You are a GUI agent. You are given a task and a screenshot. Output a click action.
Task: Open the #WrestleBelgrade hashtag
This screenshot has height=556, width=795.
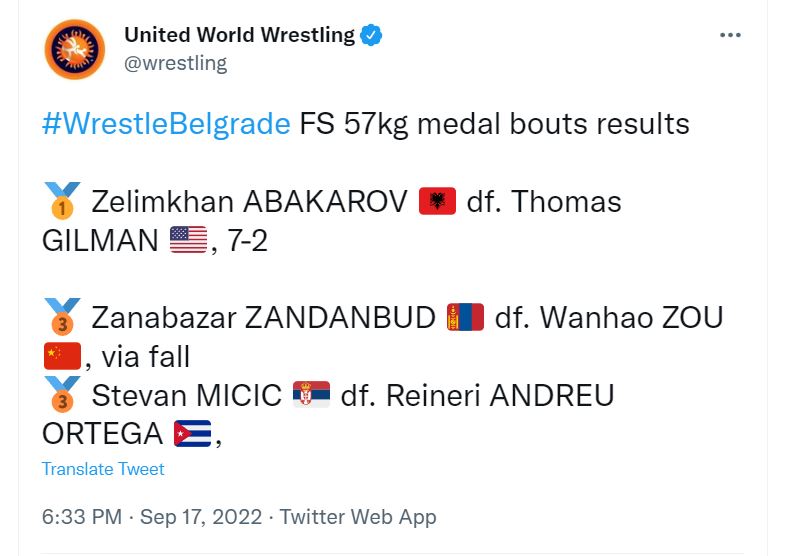[x=166, y=124]
